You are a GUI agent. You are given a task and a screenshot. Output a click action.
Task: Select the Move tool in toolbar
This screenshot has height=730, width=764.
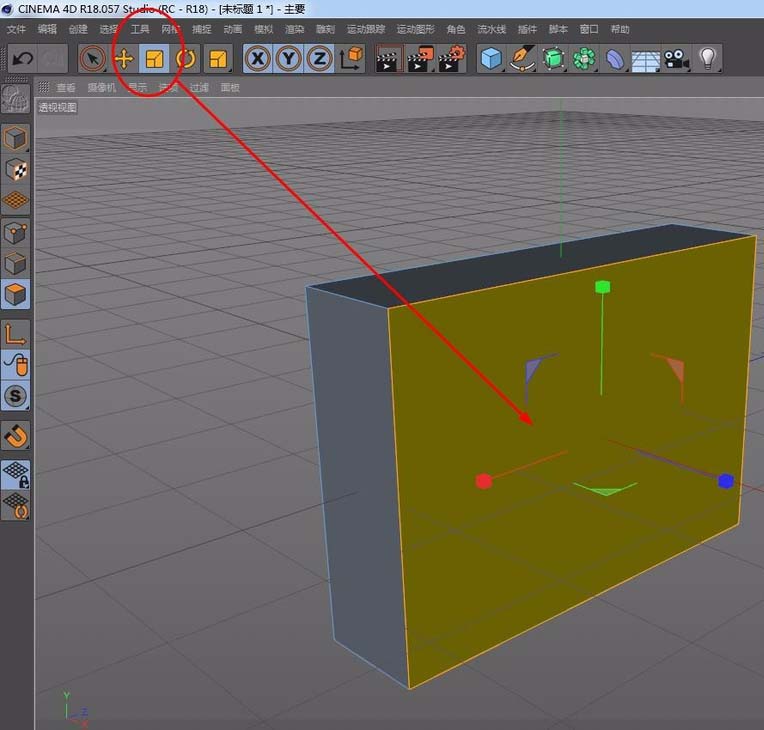124,59
